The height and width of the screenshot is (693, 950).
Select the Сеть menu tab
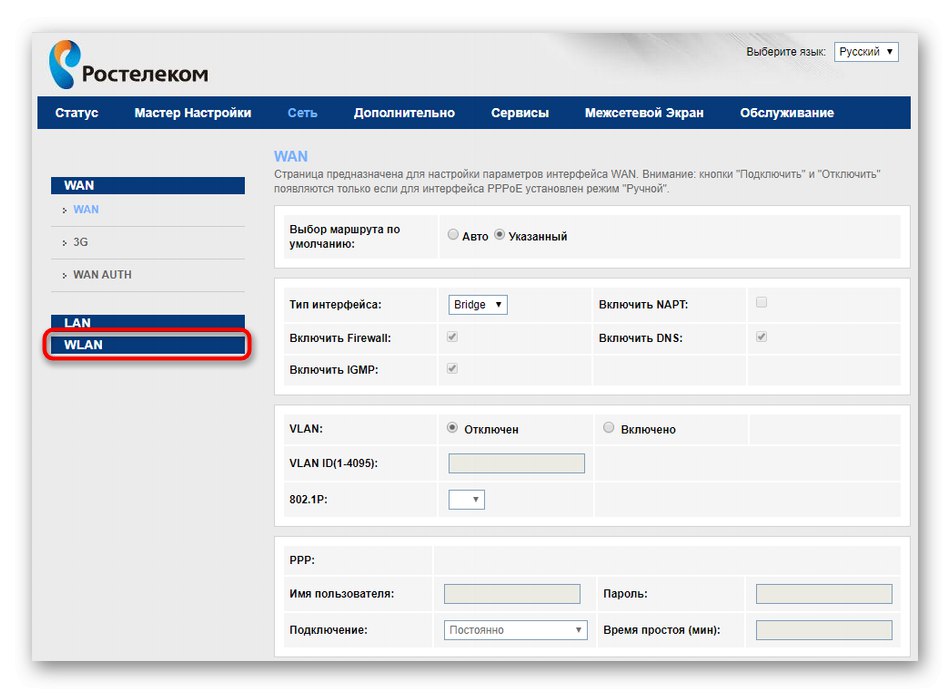302,113
